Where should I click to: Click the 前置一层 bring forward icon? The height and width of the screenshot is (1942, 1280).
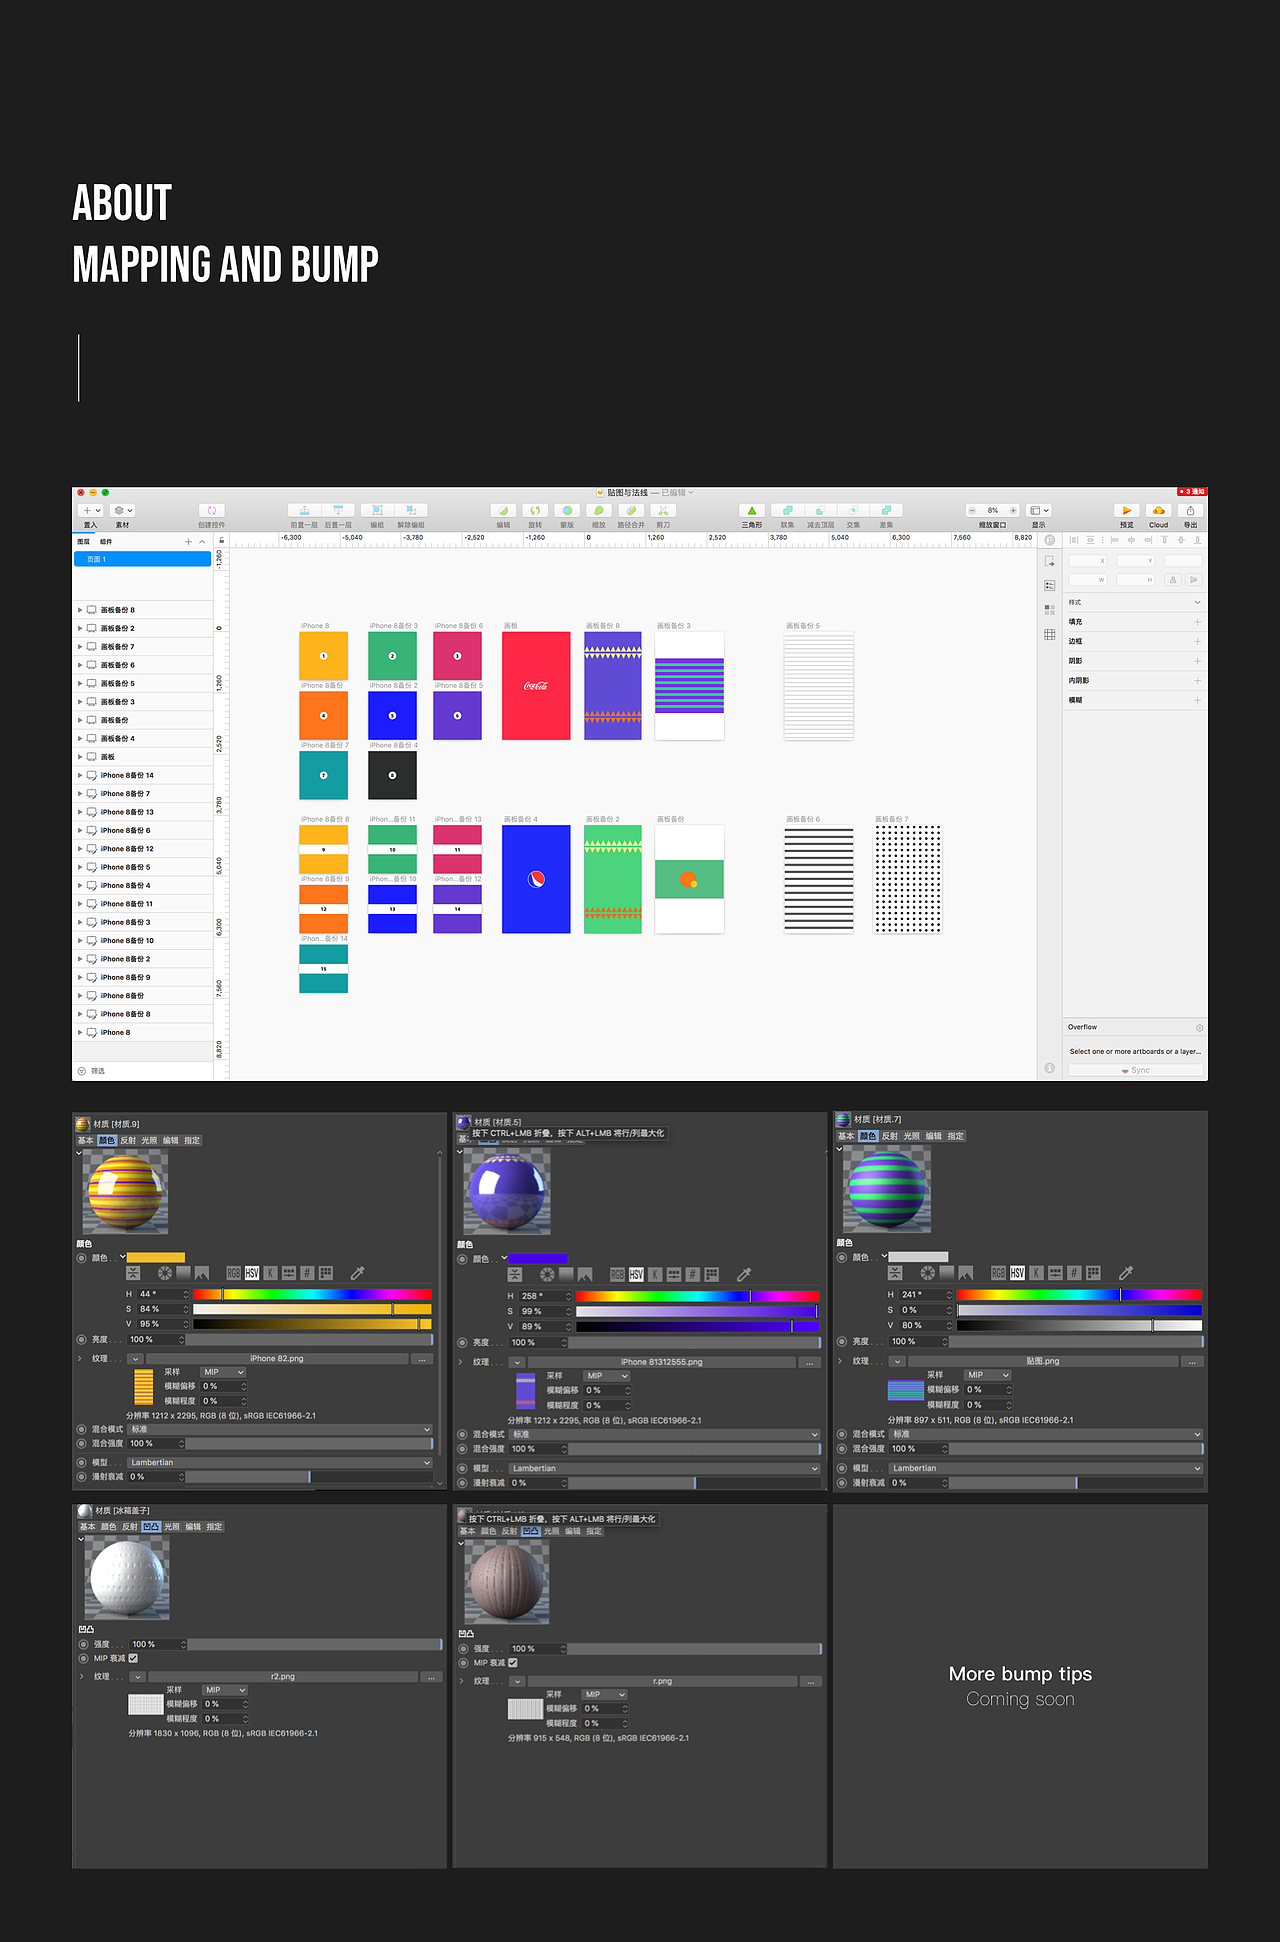pyautogui.click(x=304, y=510)
